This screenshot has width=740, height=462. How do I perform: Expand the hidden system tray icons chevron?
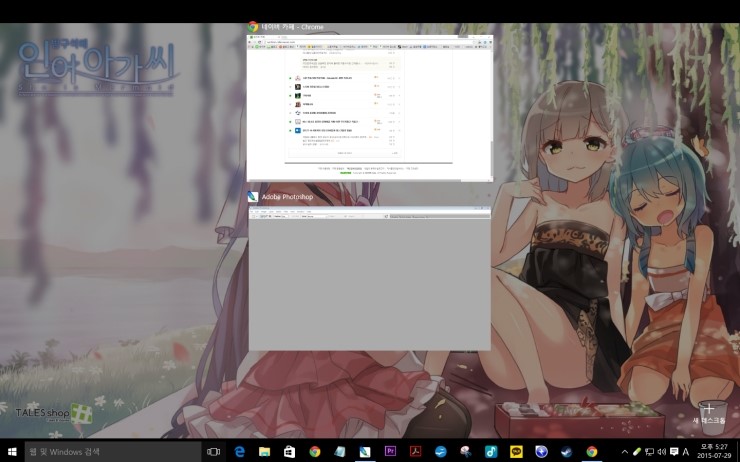tap(625, 452)
